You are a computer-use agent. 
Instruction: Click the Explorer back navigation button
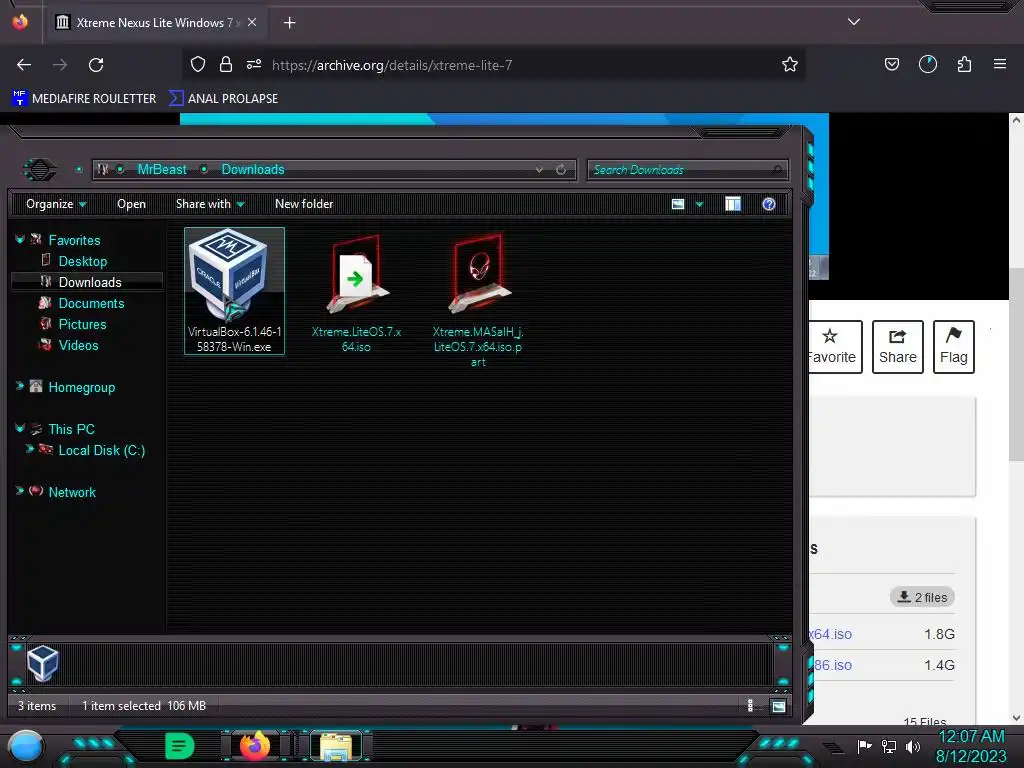[x=40, y=170]
